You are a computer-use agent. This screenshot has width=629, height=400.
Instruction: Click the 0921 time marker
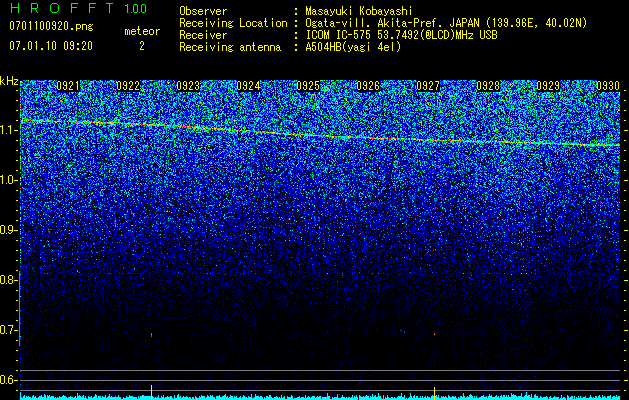(x=68, y=86)
